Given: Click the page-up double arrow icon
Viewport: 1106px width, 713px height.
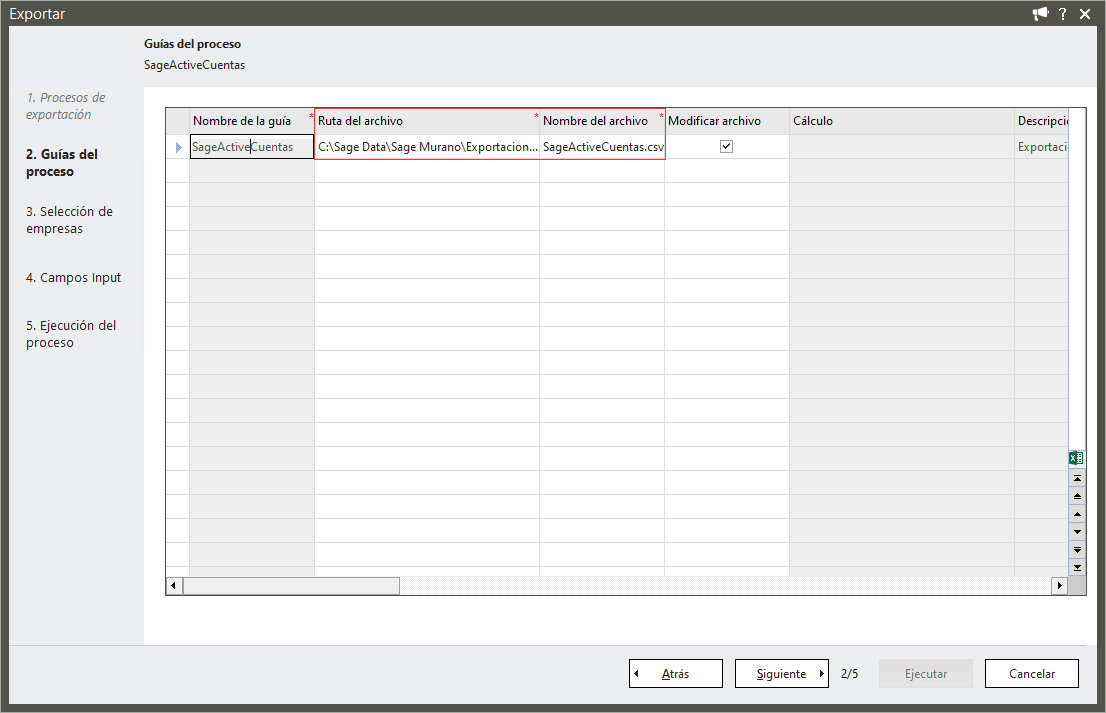Looking at the screenshot, I should click(x=1077, y=496).
